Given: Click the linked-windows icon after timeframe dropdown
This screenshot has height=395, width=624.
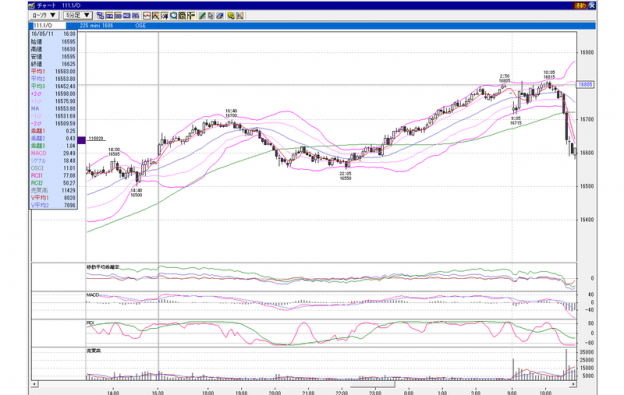Looking at the screenshot, I should [x=100, y=16].
